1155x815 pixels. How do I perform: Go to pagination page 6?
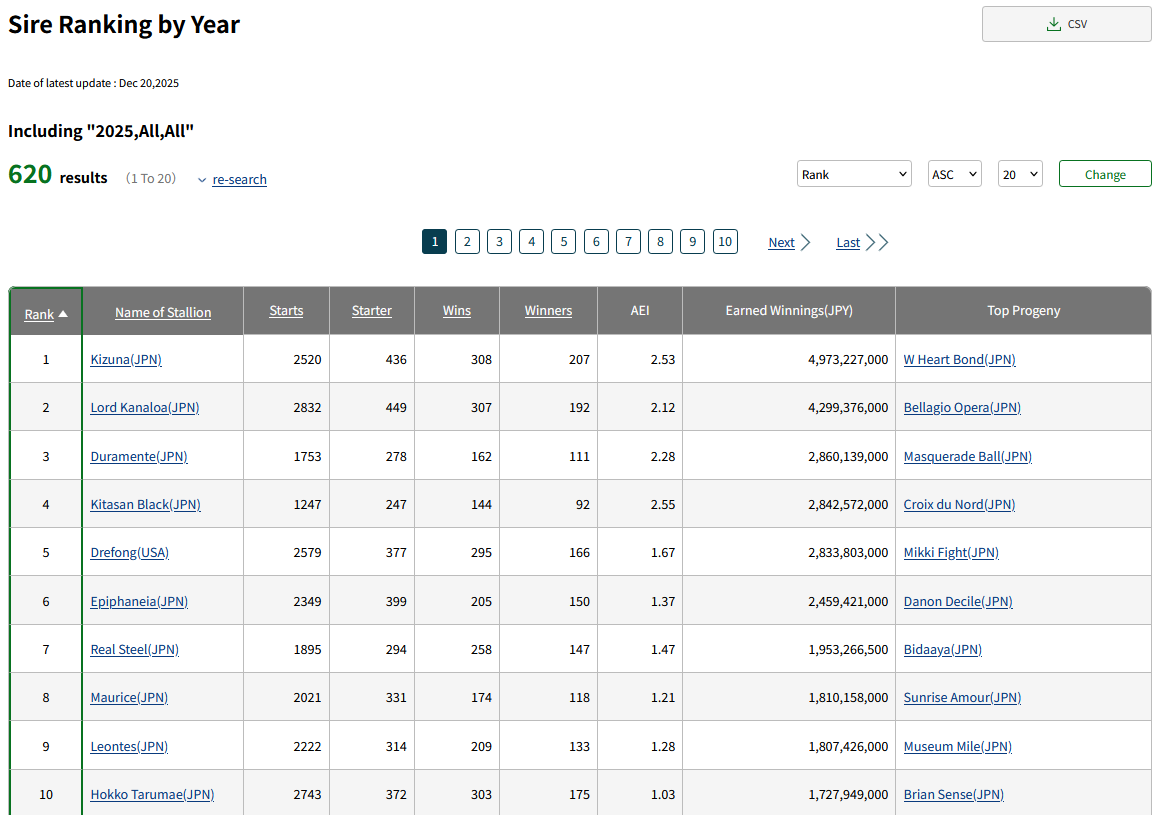(596, 242)
